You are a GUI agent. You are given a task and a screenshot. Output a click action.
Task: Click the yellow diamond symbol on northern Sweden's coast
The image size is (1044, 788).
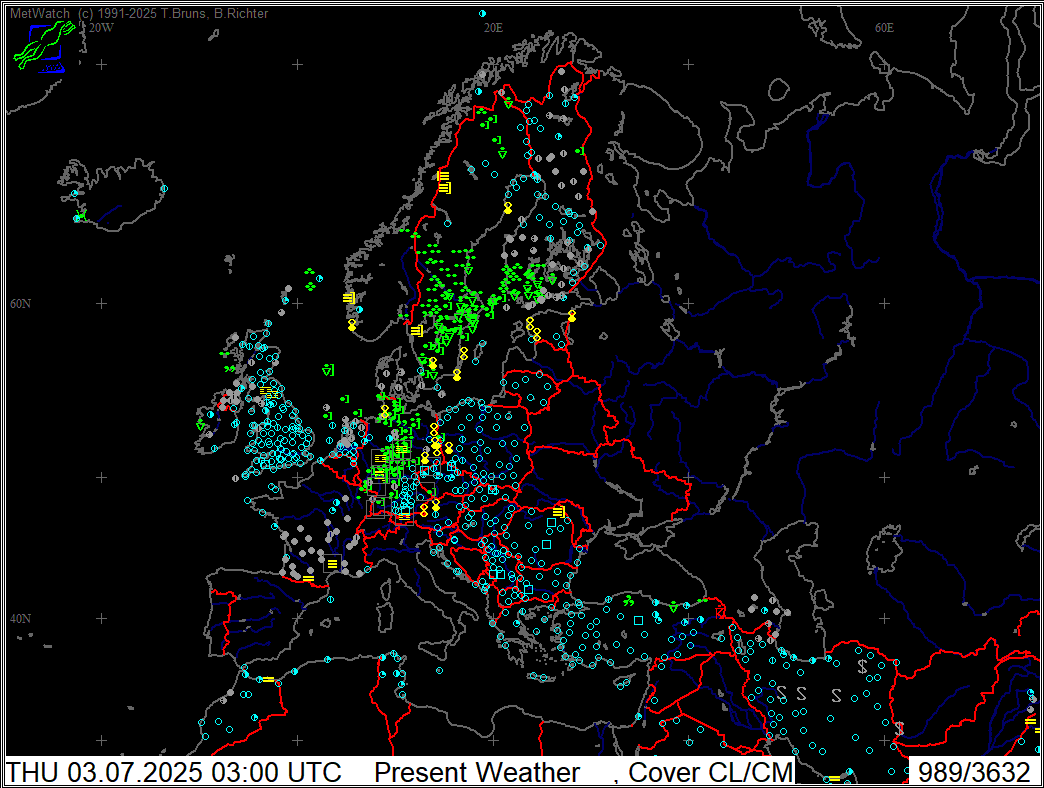point(508,208)
